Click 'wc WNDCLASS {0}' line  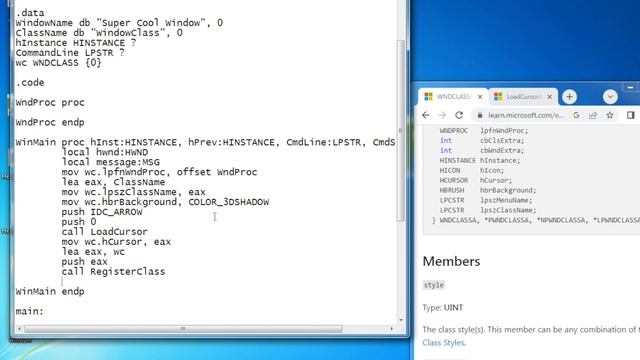(58, 63)
